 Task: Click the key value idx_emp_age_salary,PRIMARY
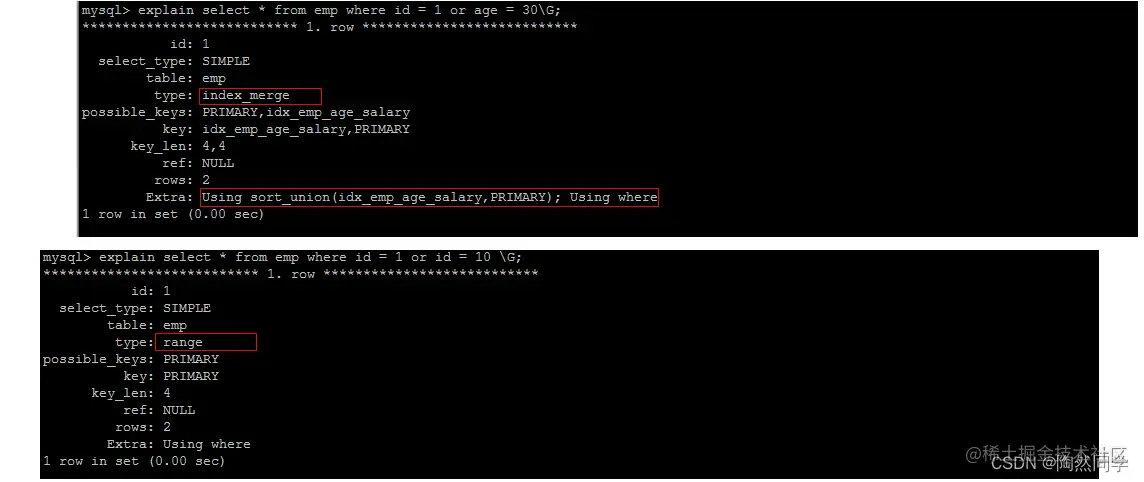tap(306, 130)
